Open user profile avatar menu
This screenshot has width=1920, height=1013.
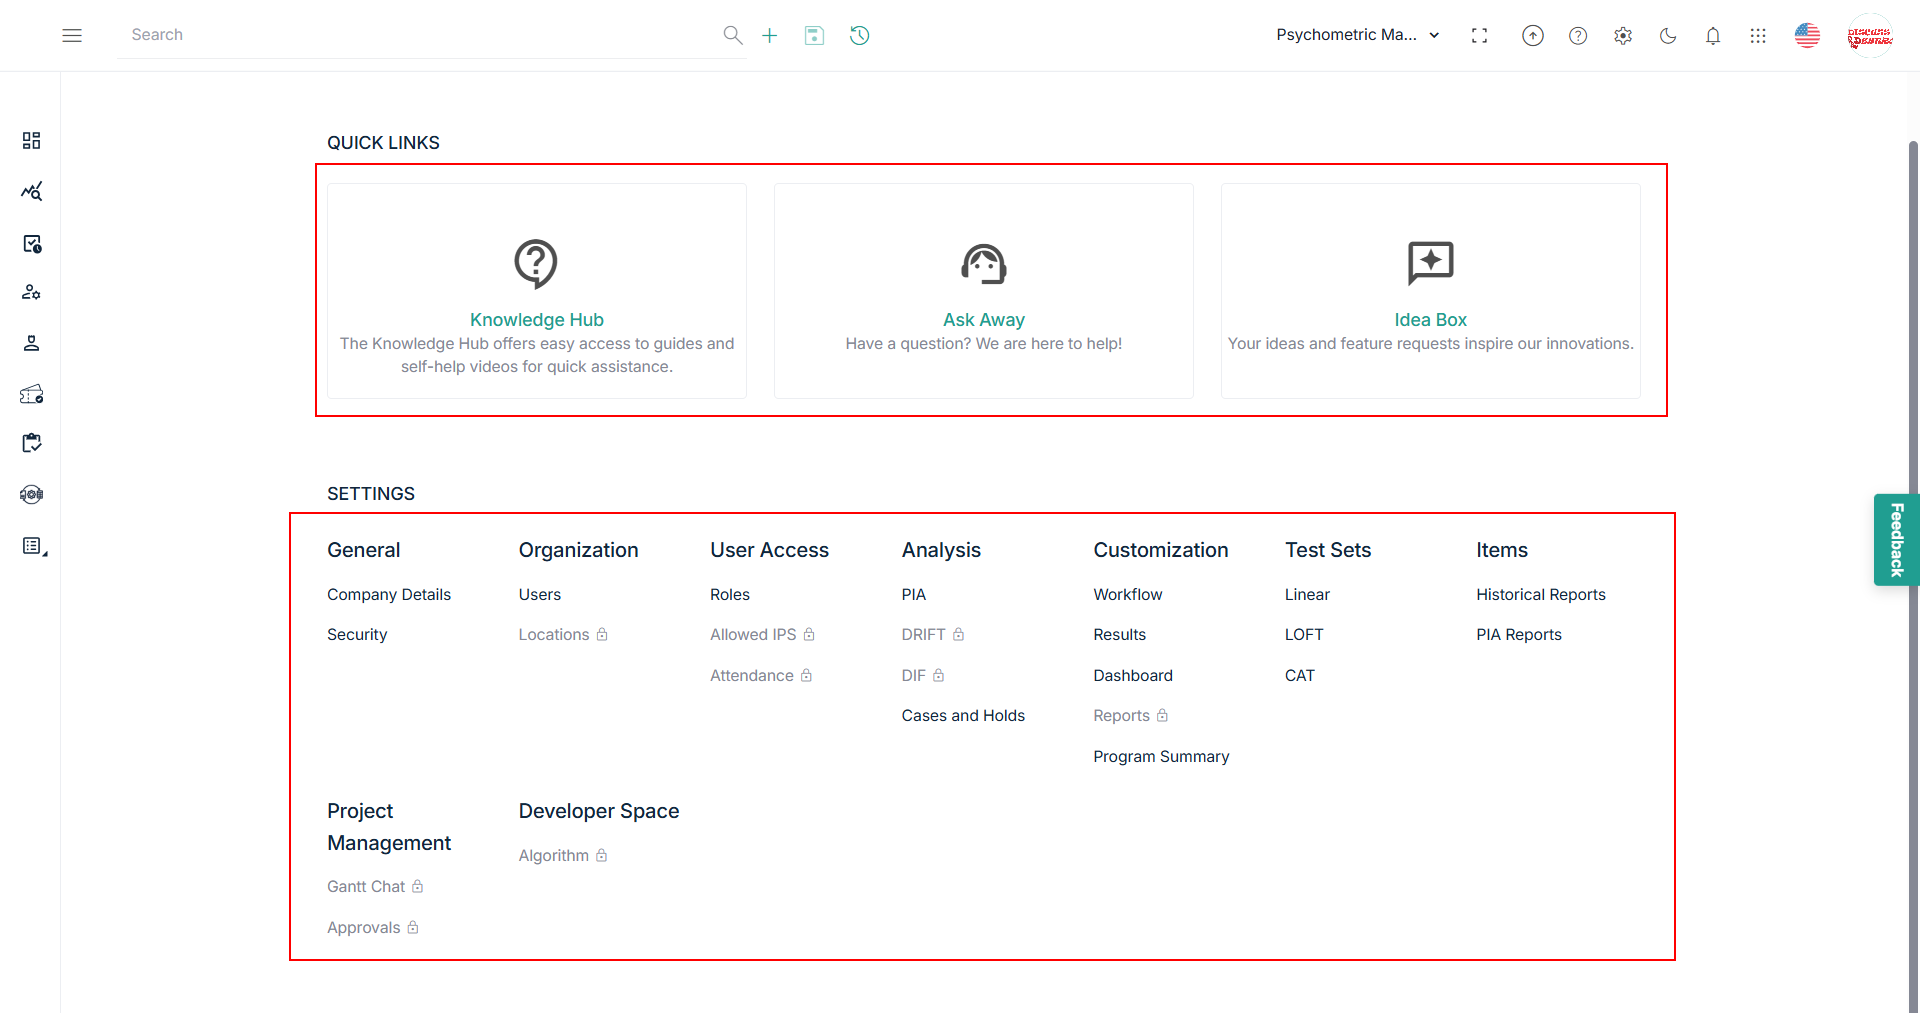click(1869, 36)
